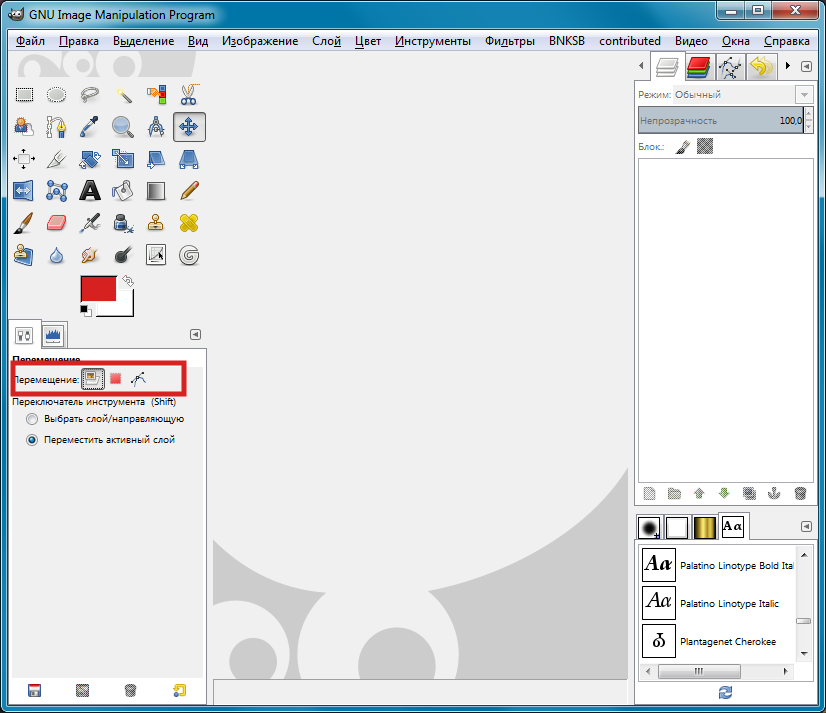This screenshot has width=826, height=713.
Task: Open the Фильтры menu
Action: (509, 41)
